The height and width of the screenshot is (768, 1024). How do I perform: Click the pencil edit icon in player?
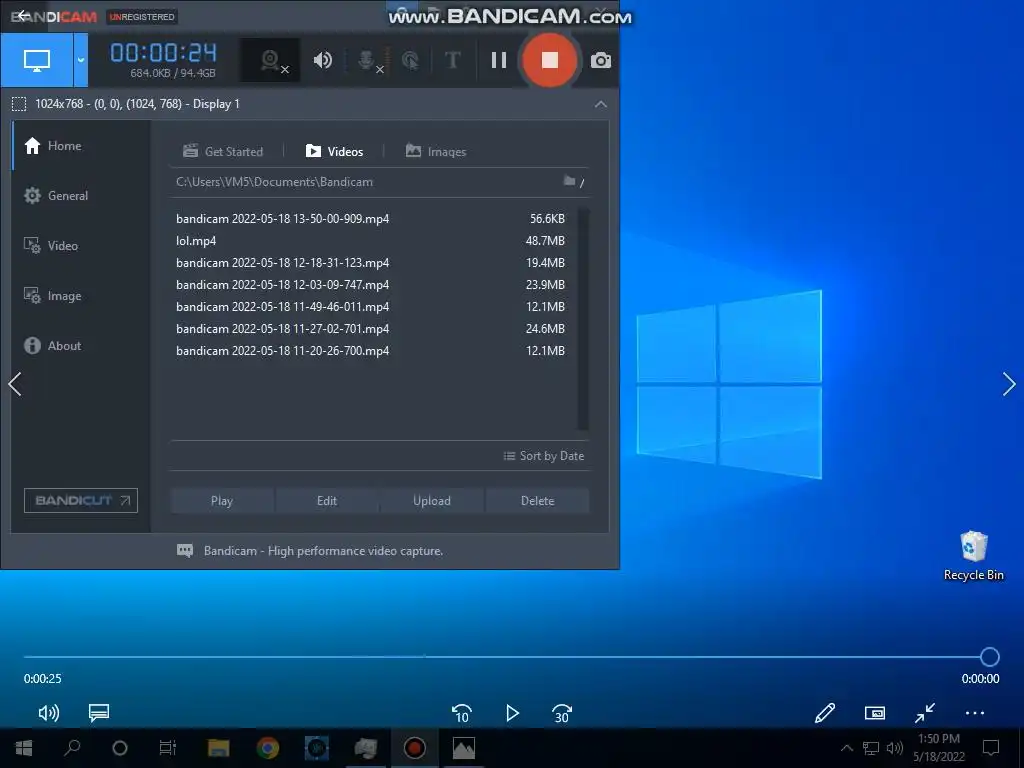pos(825,712)
